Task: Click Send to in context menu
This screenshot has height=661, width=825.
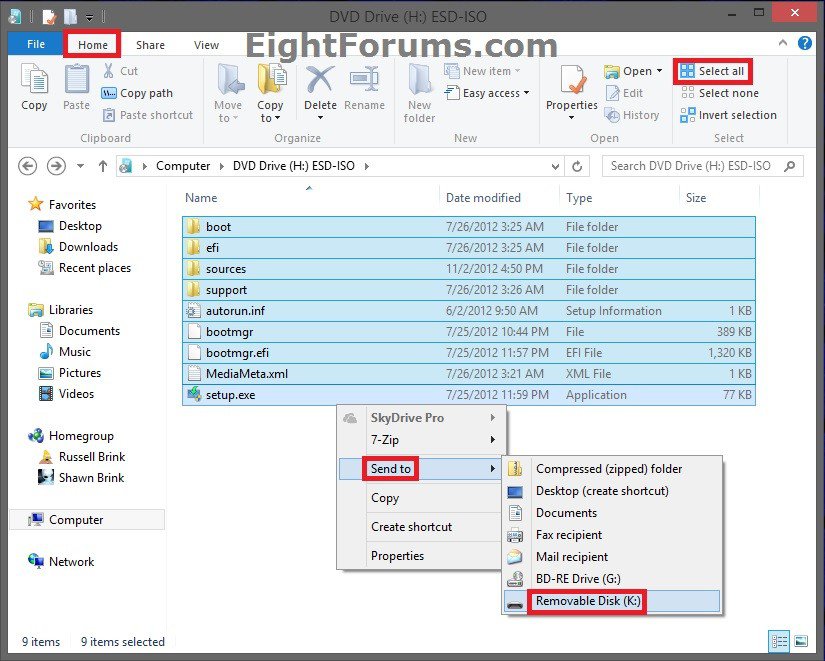Action: [421, 469]
